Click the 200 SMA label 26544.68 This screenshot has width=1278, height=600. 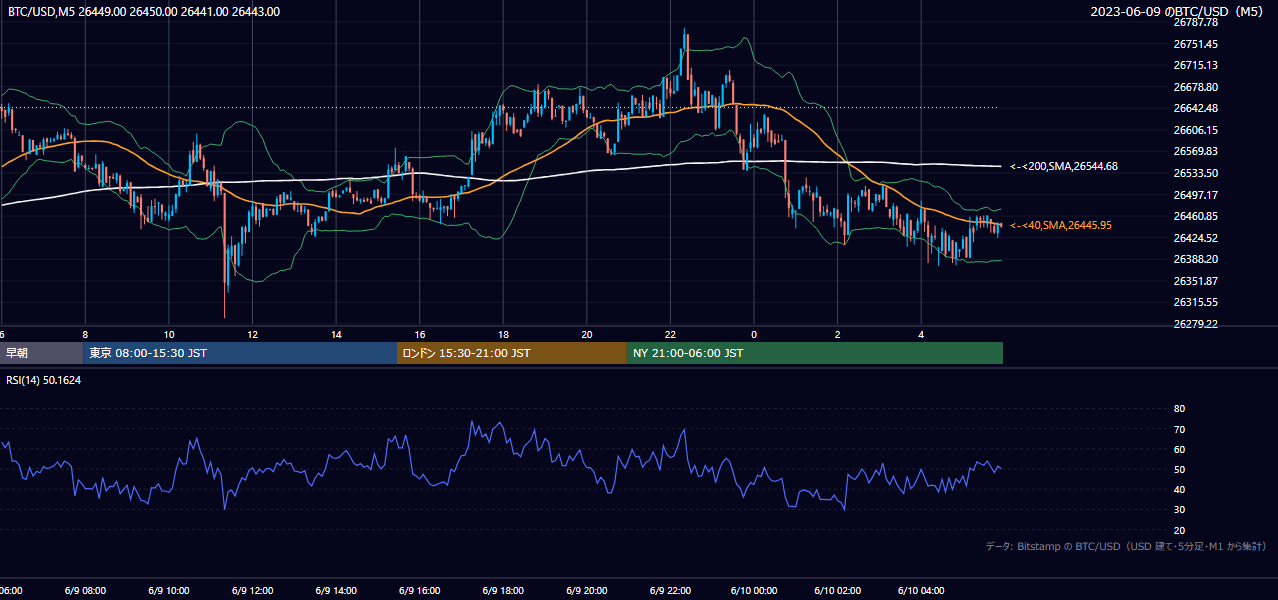point(1064,166)
